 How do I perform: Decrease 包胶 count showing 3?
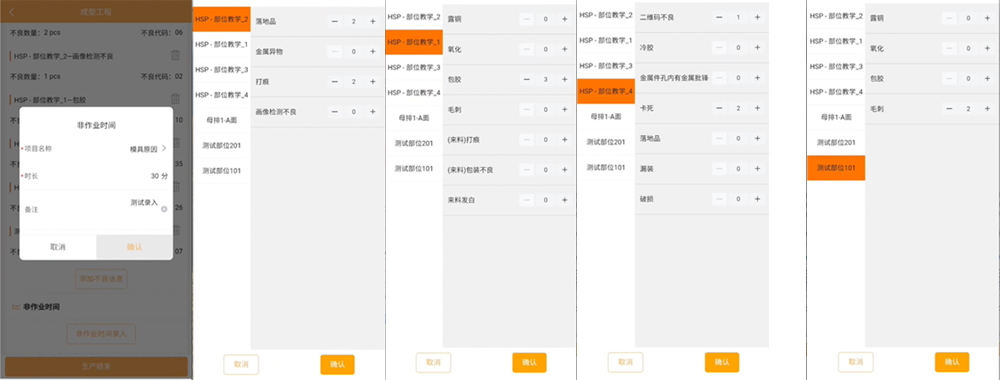pos(527,79)
